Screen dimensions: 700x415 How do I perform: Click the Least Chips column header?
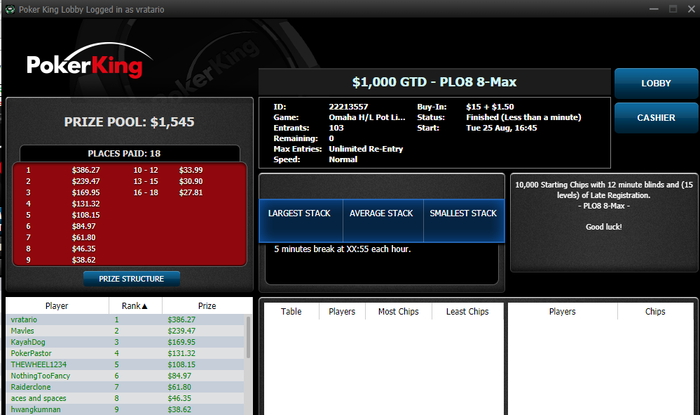click(467, 311)
